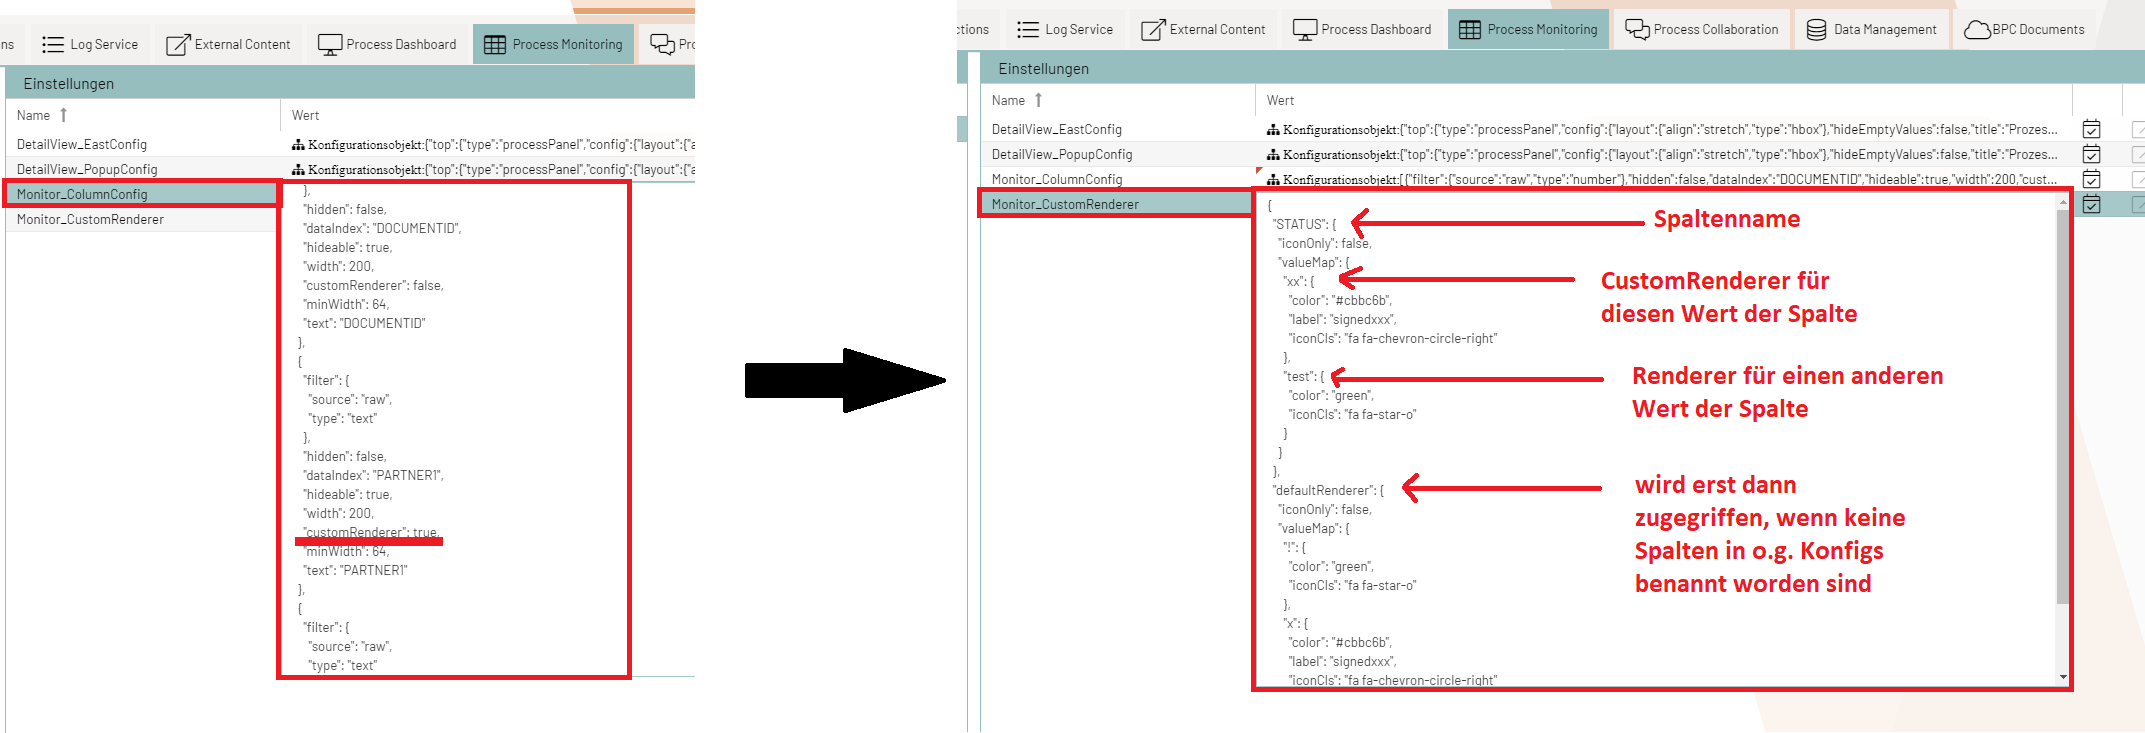Click scrollbar thumb of CustomRenderer editor
The image size is (2145, 733).
[2062, 406]
